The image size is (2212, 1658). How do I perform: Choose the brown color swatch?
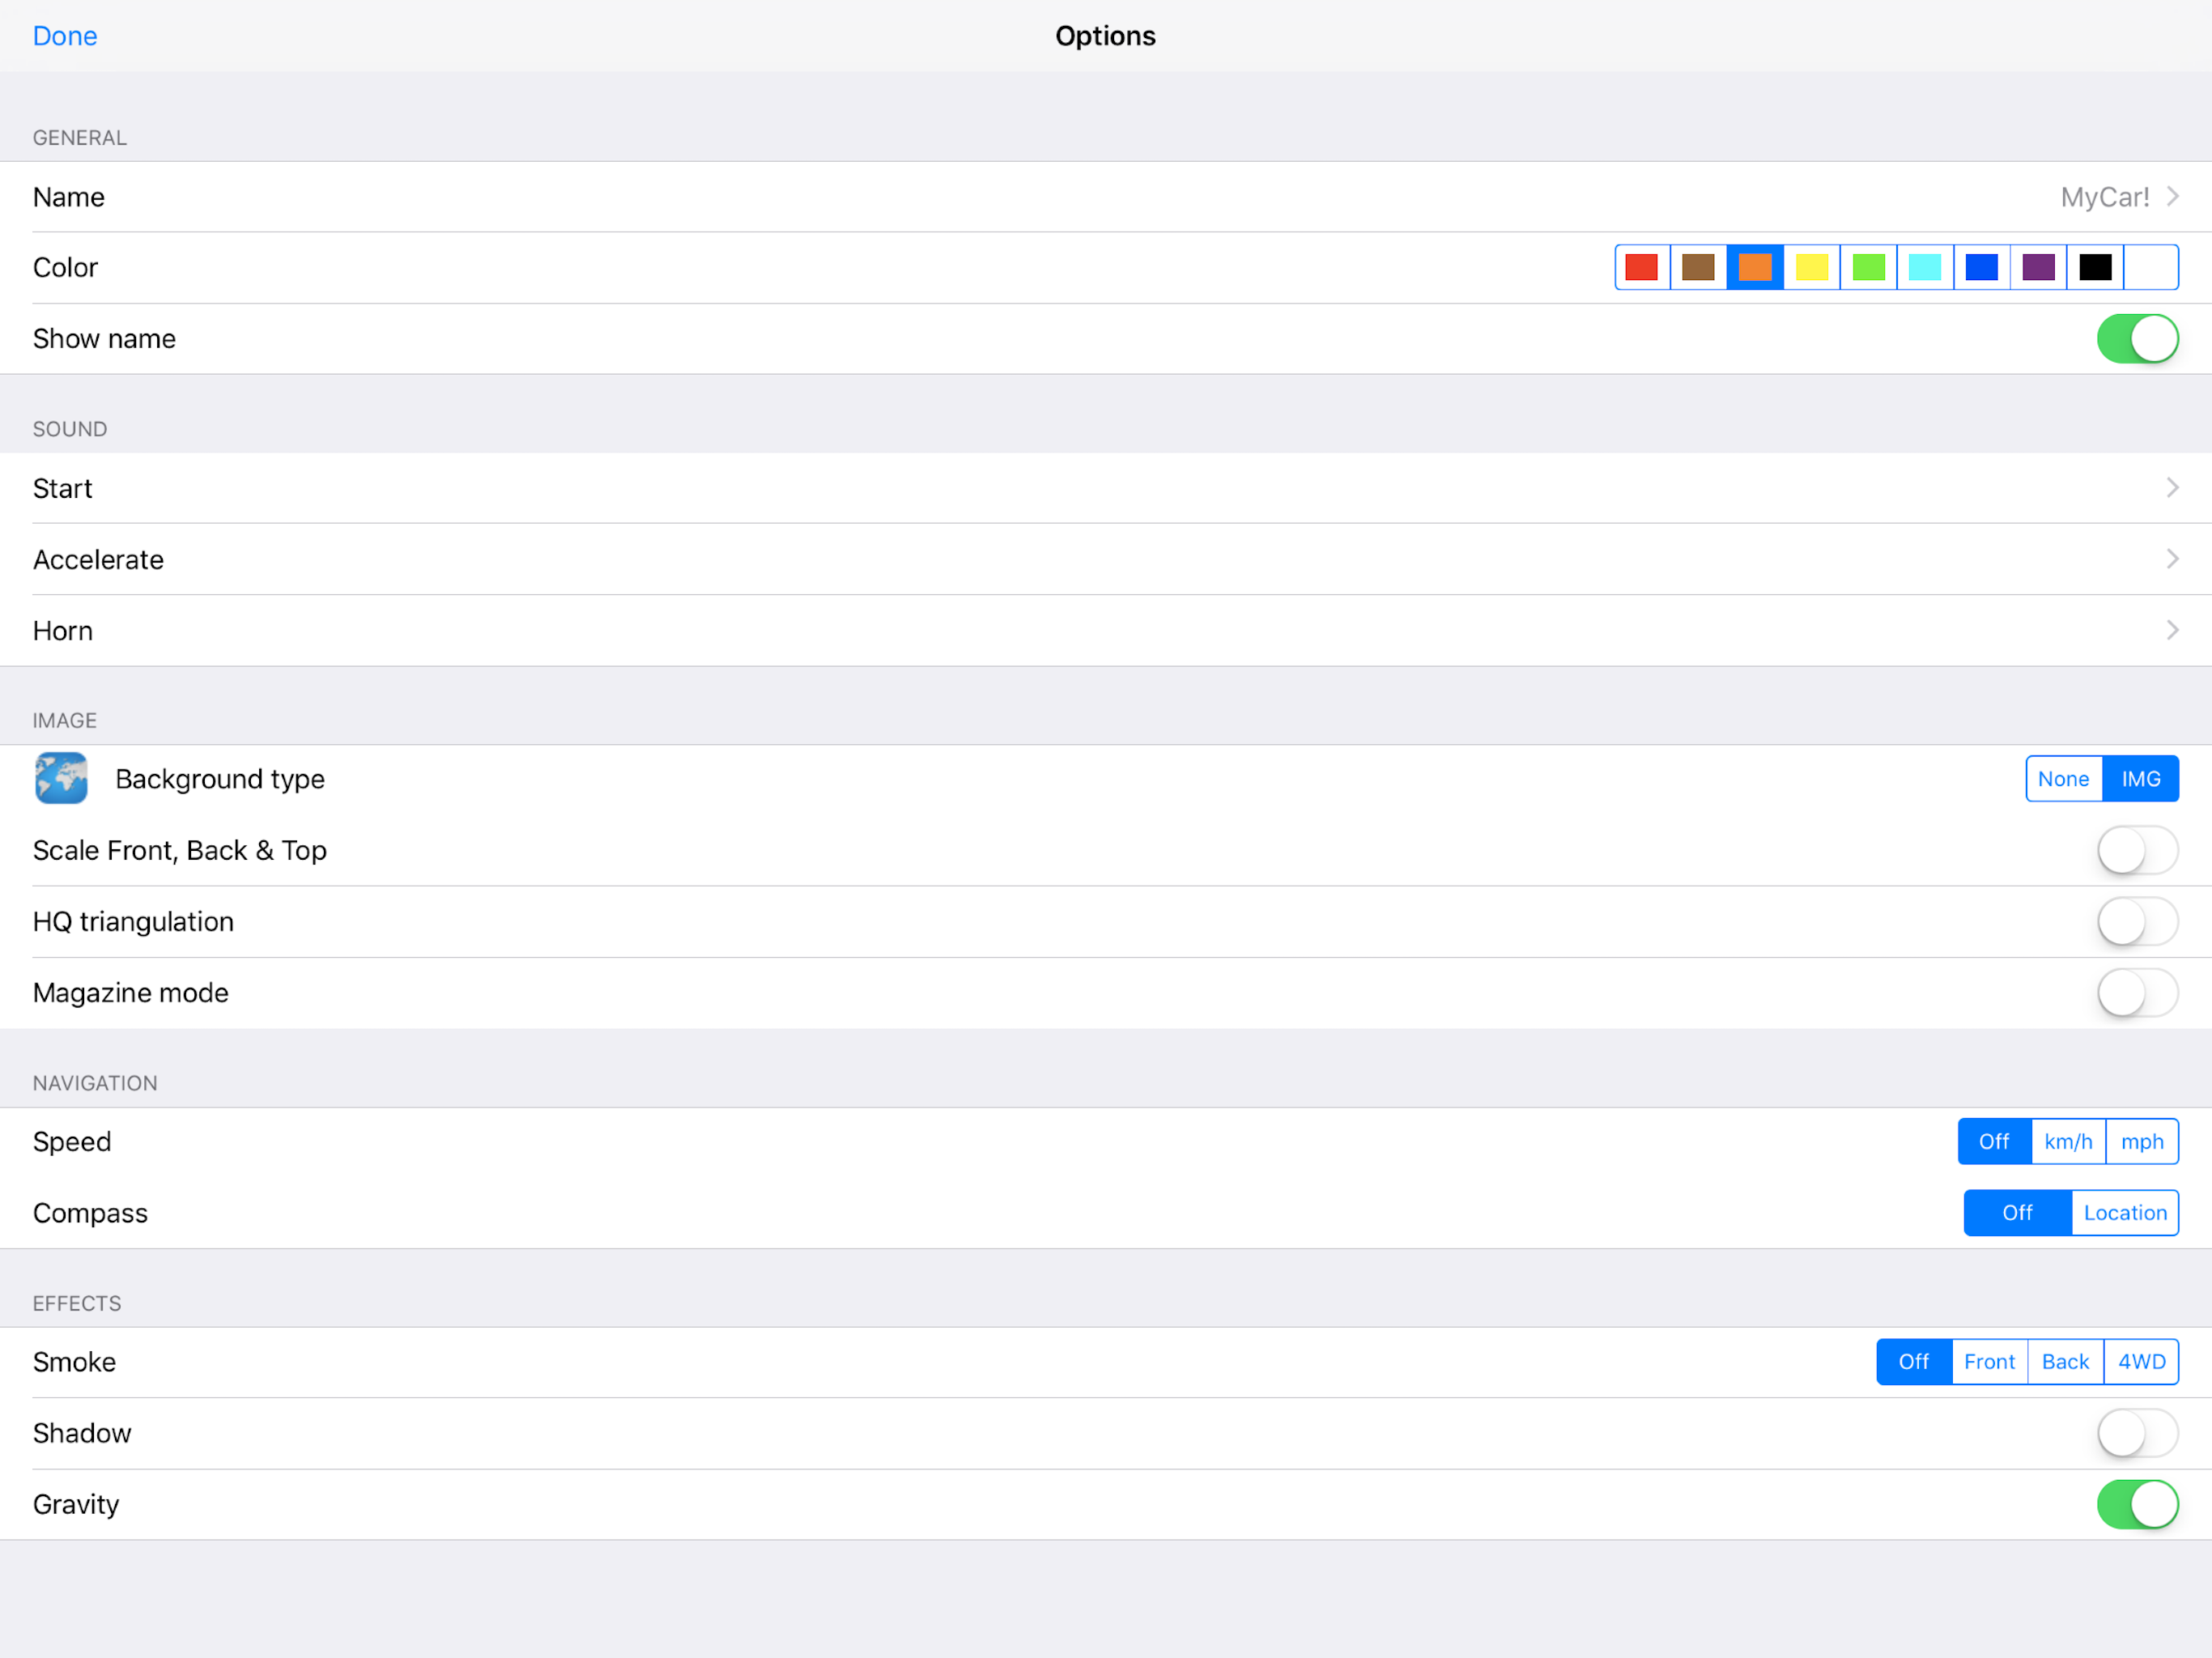coord(1698,267)
